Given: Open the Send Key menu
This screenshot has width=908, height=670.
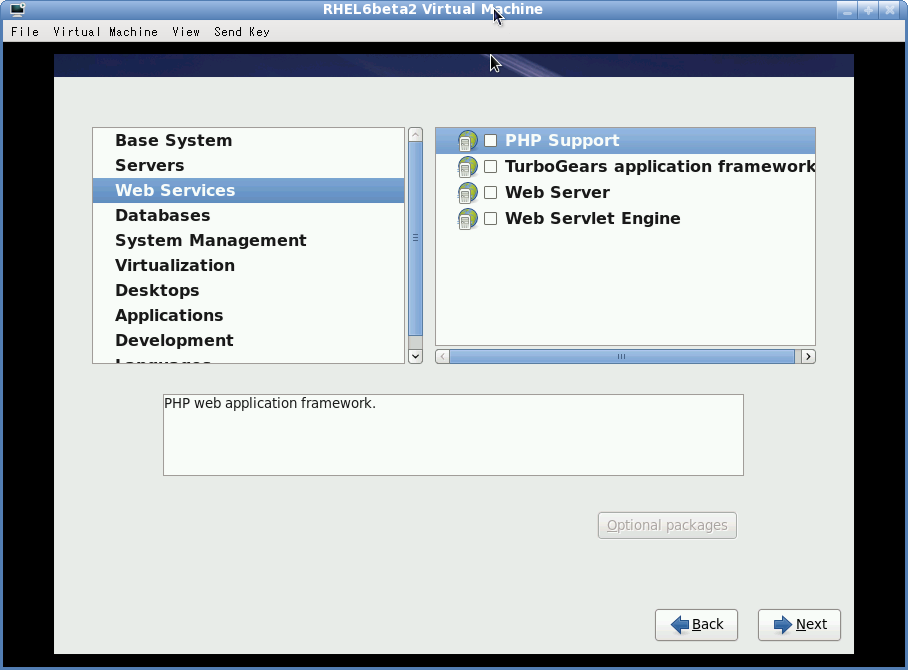Looking at the screenshot, I should [x=242, y=32].
